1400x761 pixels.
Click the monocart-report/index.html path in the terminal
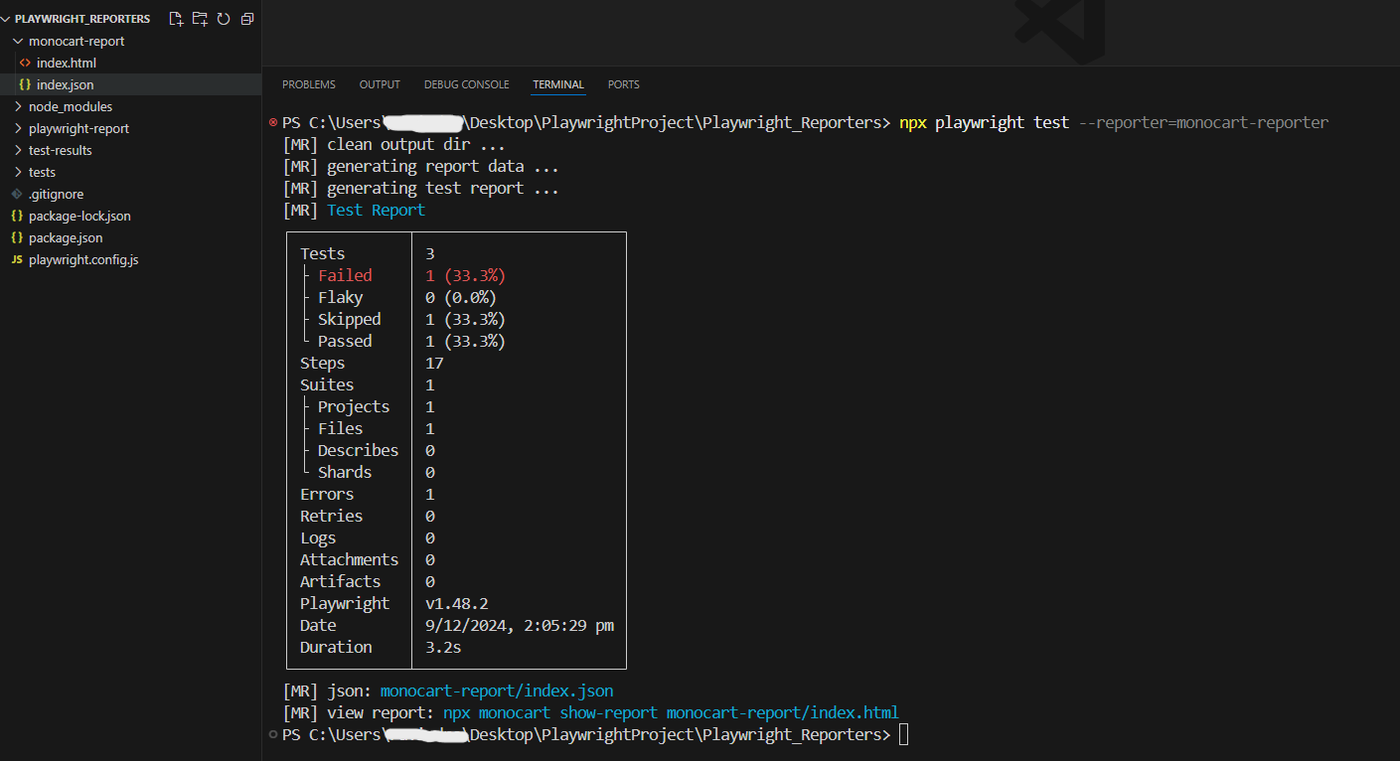click(783, 713)
